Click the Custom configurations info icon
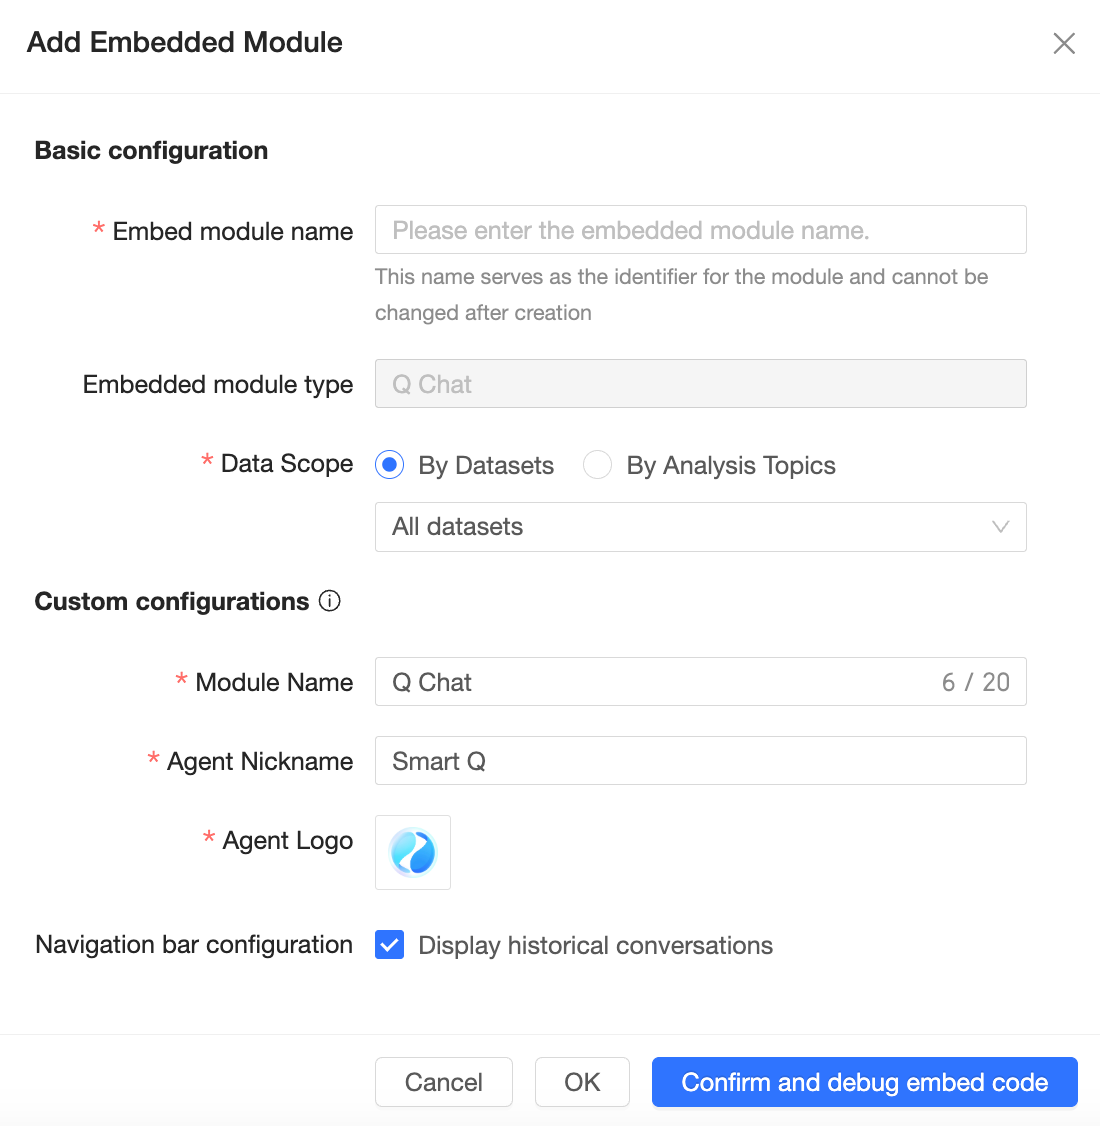Image resolution: width=1100 pixels, height=1126 pixels. (330, 601)
